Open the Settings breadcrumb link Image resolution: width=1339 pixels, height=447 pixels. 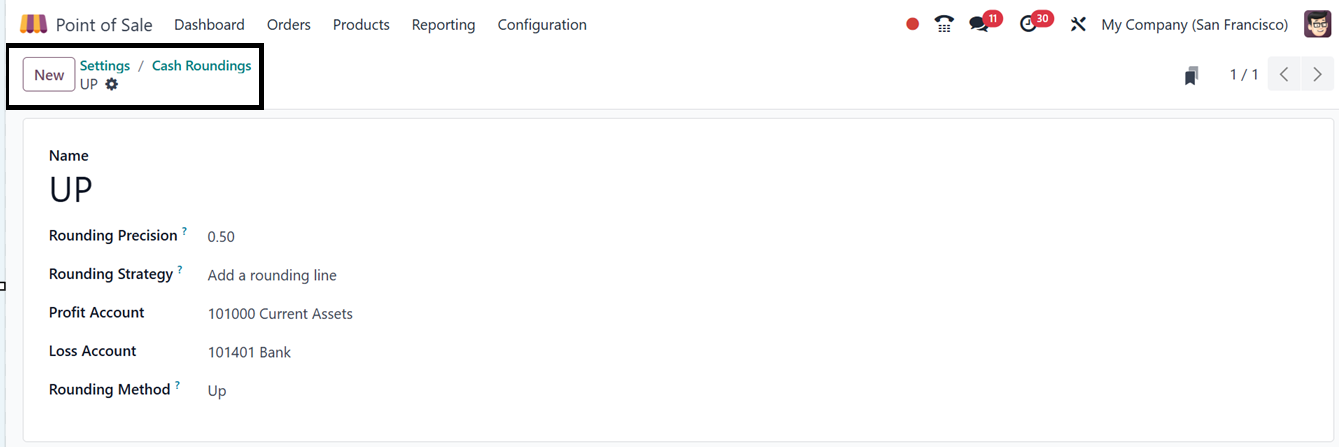(x=105, y=65)
